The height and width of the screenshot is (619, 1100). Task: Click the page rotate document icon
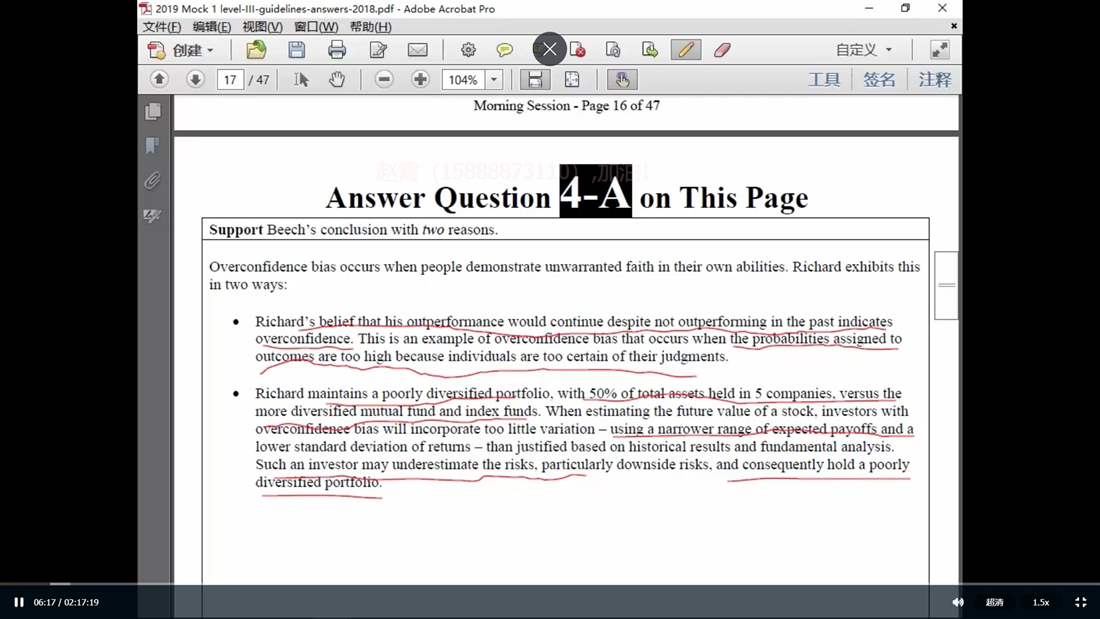pyautogui.click(x=613, y=50)
